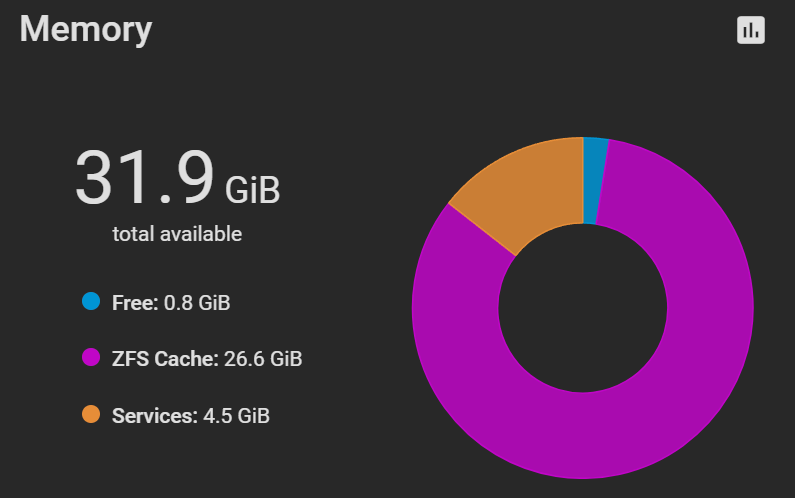Click the 26.6 GiB cache value
Screen dimensions: 795x498
click(263, 359)
